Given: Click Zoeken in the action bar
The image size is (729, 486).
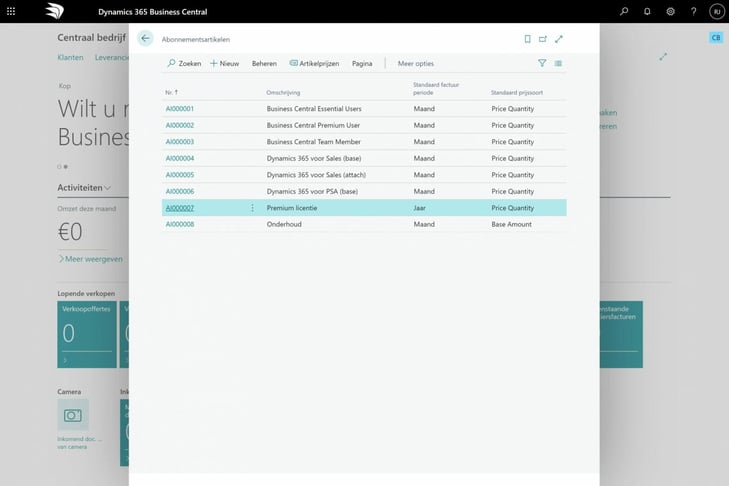Looking at the screenshot, I should tap(185, 63).
